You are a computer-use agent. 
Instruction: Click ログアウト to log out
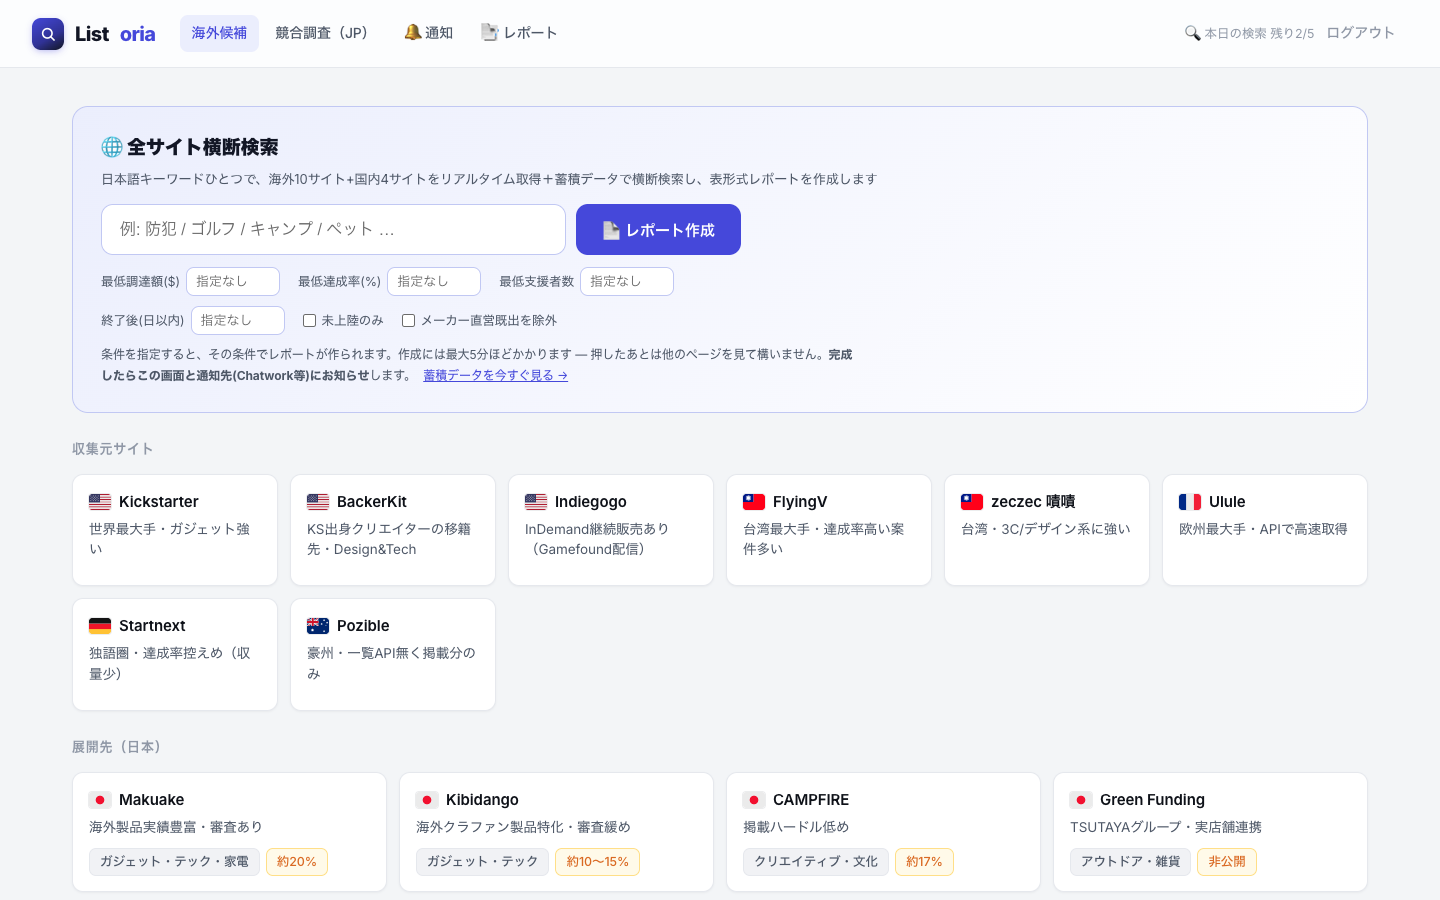[x=1360, y=33]
